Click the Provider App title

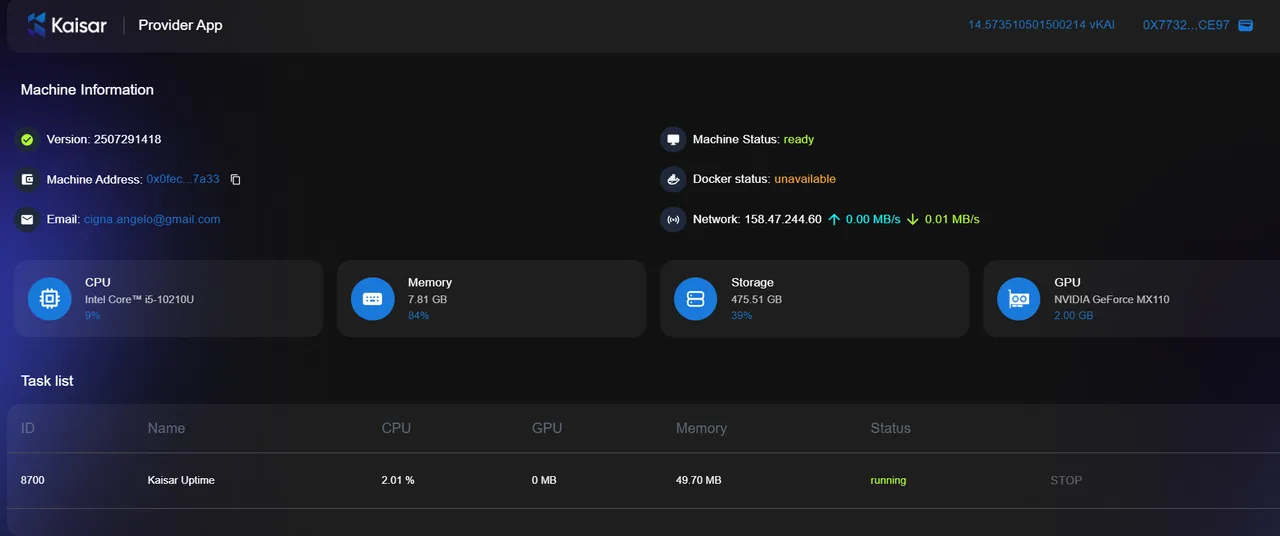pyautogui.click(x=180, y=25)
